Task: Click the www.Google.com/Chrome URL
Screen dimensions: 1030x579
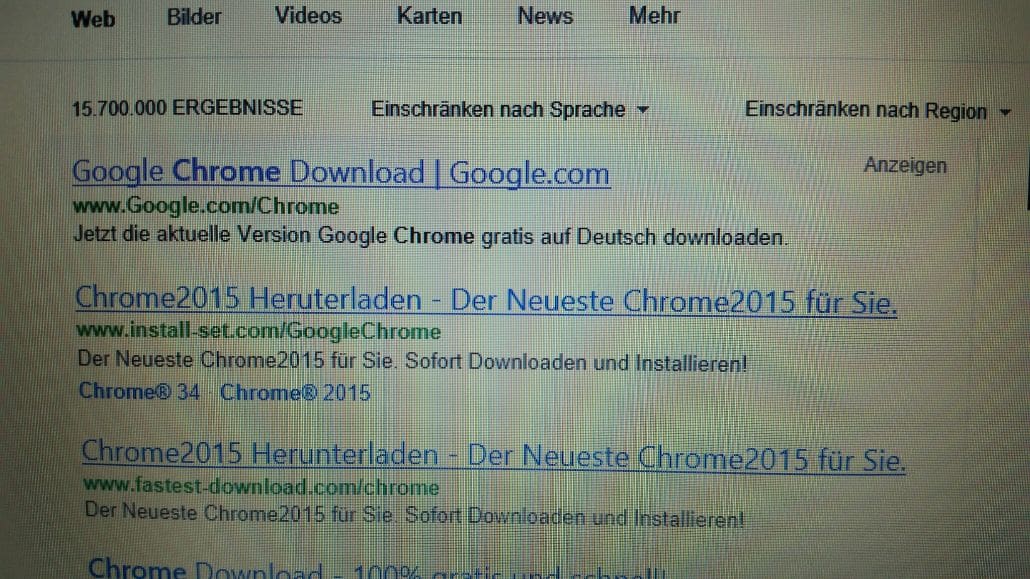Action: coord(205,207)
